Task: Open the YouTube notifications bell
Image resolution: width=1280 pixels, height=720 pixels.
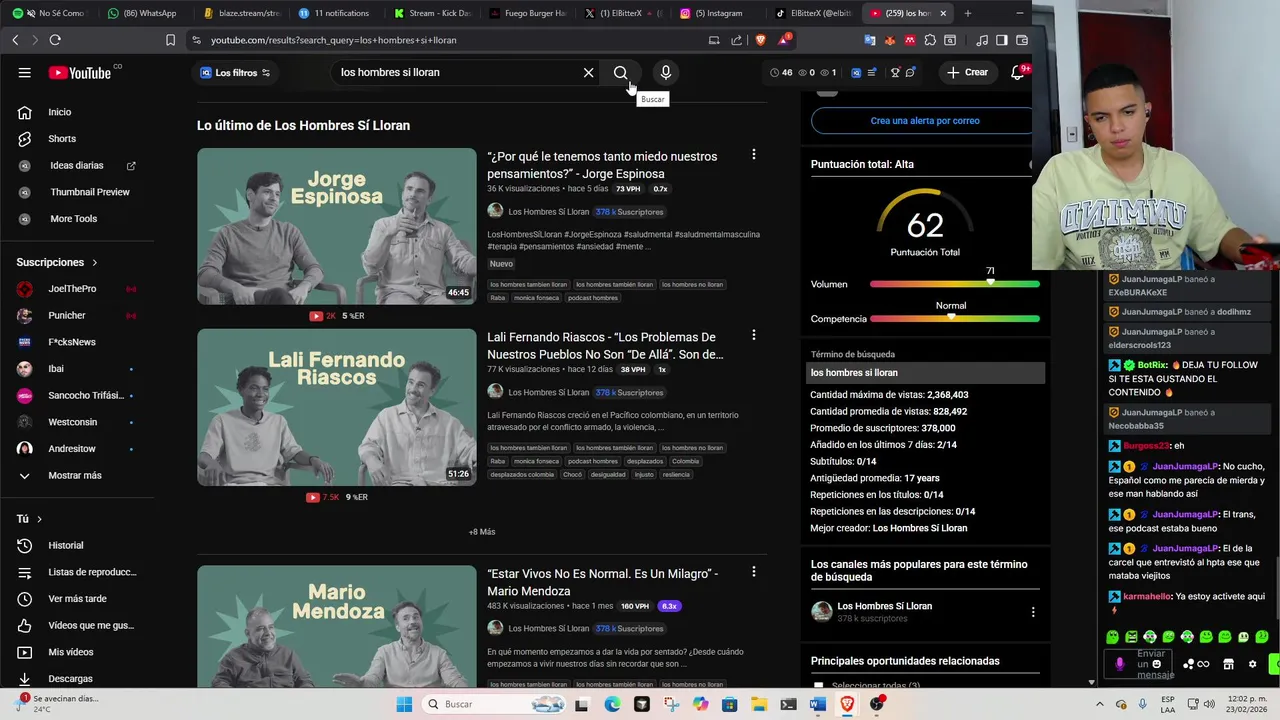Action: [1017, 72]
